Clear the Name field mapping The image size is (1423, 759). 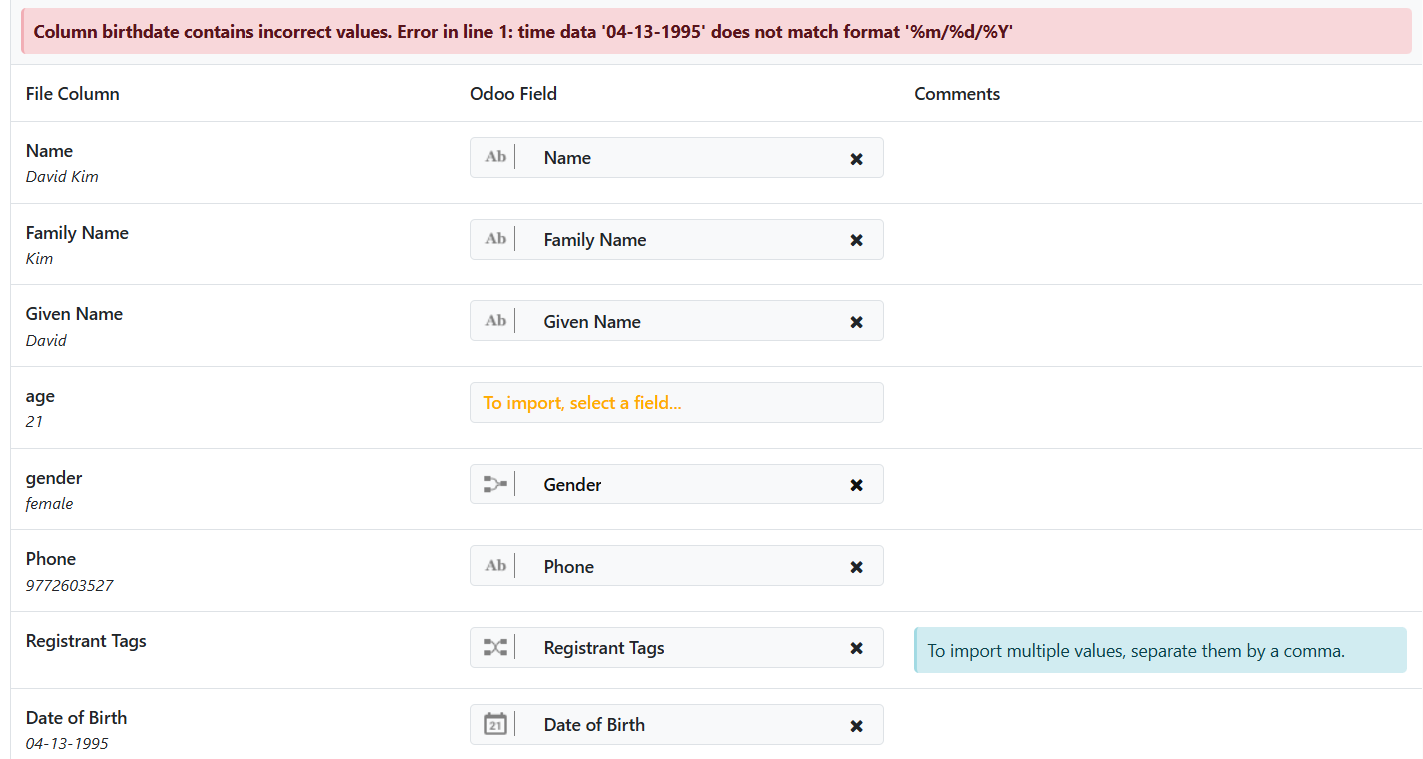point(856,159)
